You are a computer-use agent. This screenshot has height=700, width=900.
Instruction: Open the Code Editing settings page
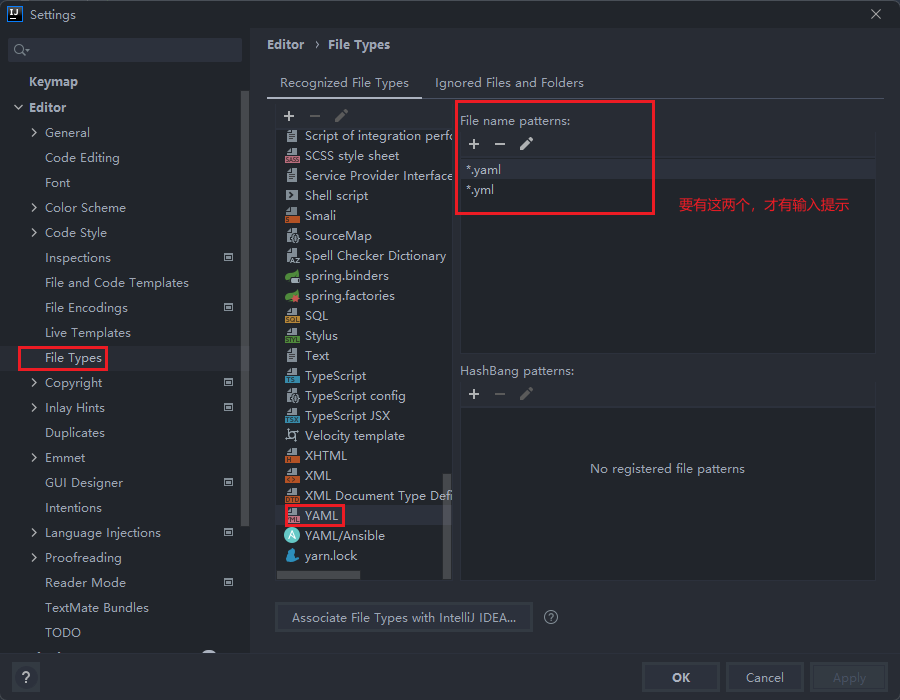point(82,158)
